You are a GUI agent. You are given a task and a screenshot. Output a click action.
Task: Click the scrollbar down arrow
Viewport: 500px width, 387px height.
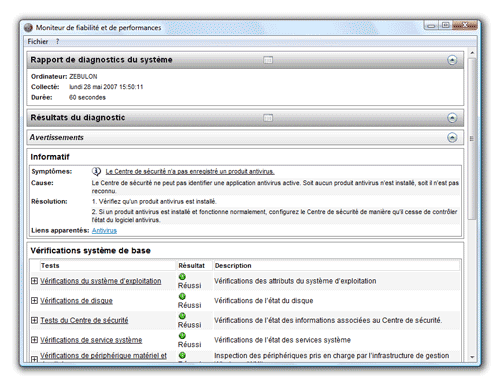[472, 357]
